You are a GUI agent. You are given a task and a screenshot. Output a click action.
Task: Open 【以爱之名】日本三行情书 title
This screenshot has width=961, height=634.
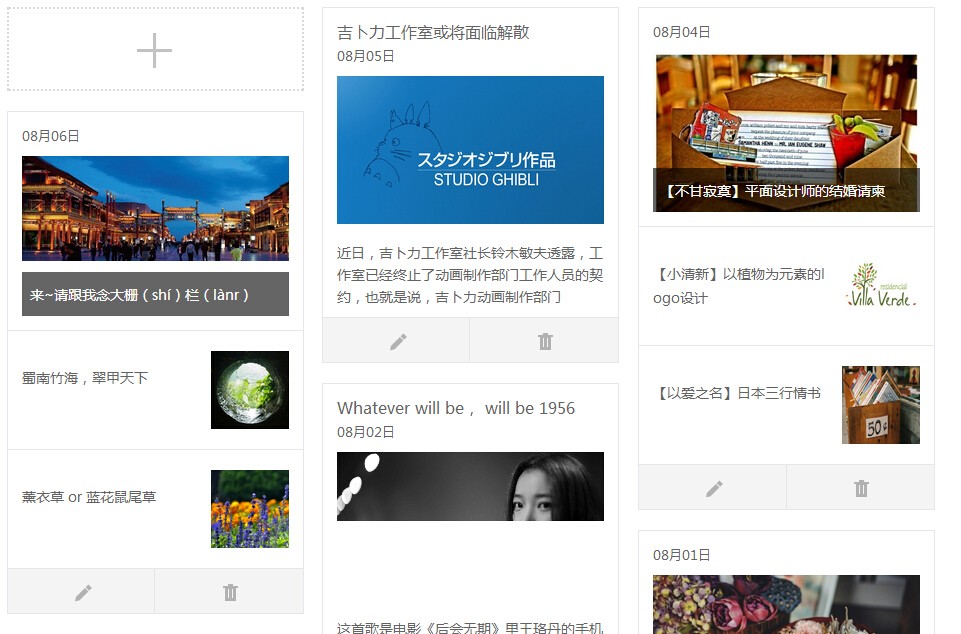(737, 393)
